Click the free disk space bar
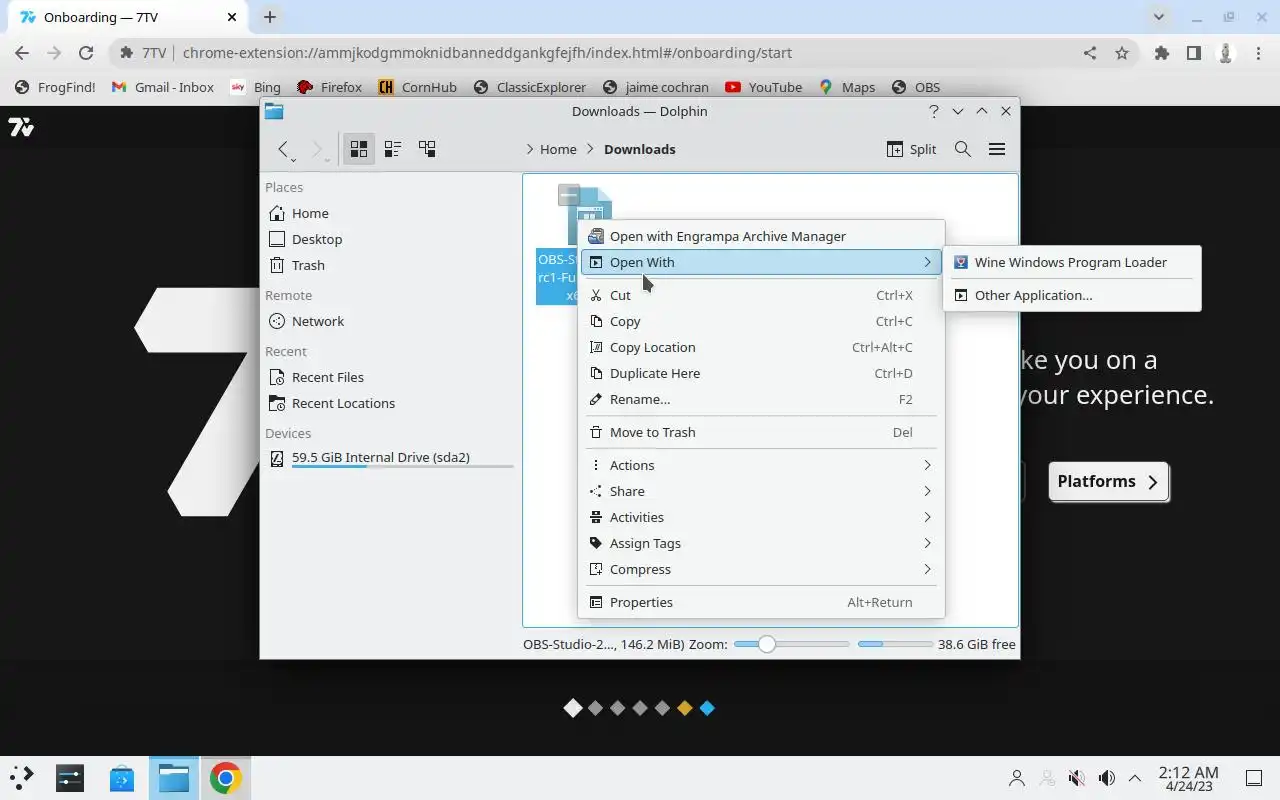Screen dimensions: 1280x800 point(895,645)
